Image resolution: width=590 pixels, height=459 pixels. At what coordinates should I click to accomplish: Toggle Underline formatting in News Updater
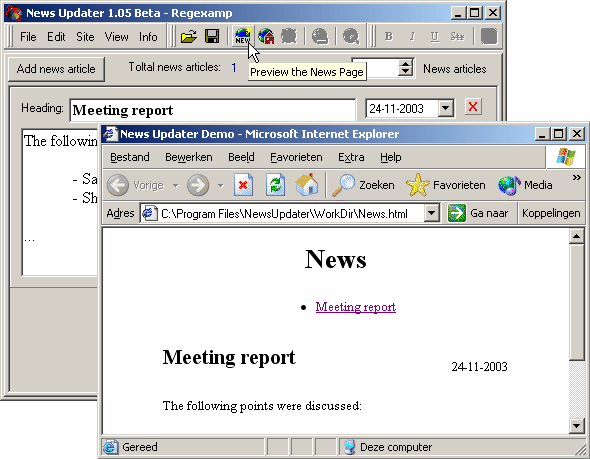pyautogui.click(x=435, y=36)
